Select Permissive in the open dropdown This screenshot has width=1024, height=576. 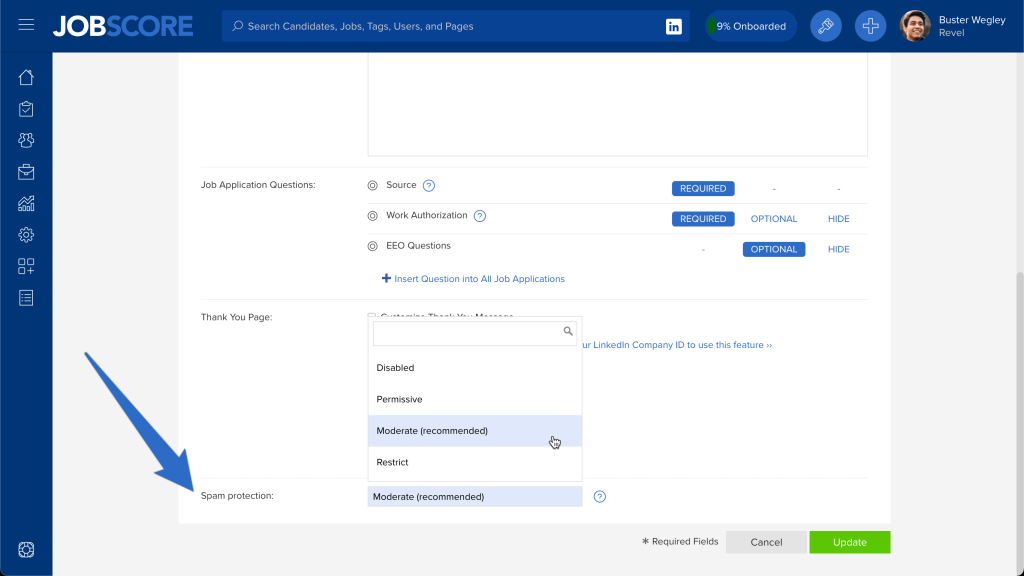[x=400, y=399]
